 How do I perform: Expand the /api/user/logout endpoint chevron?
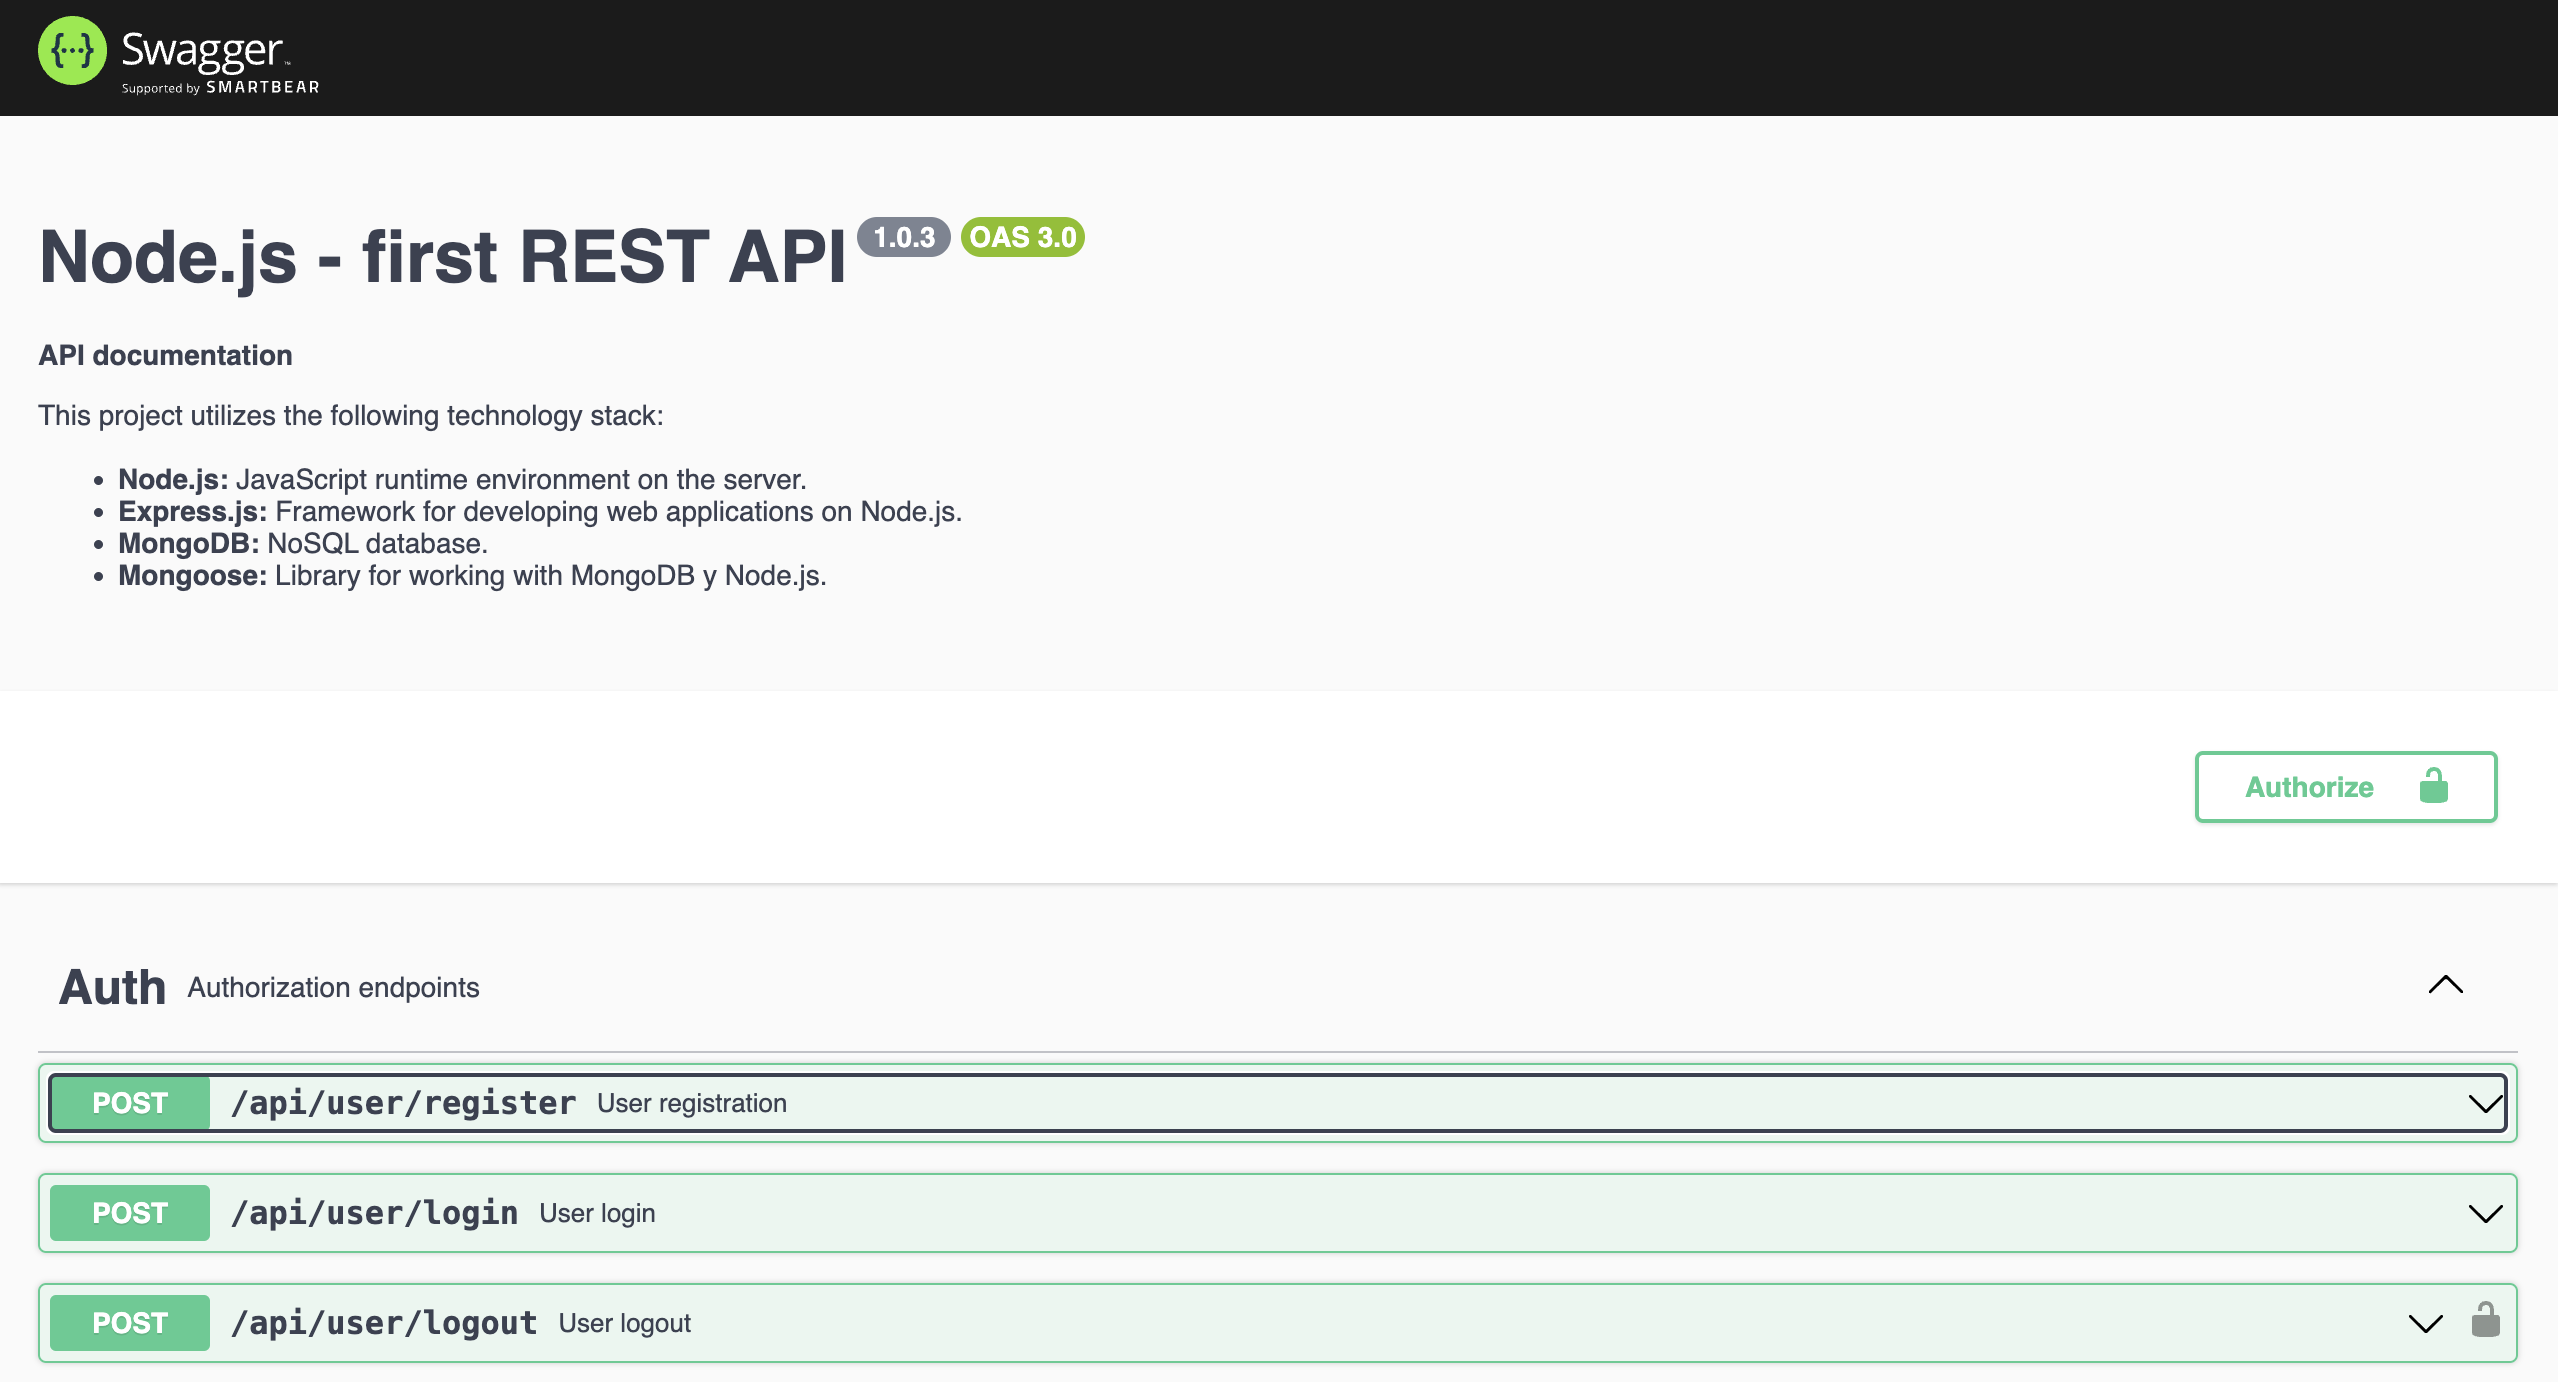[x=2425, y=1324]
